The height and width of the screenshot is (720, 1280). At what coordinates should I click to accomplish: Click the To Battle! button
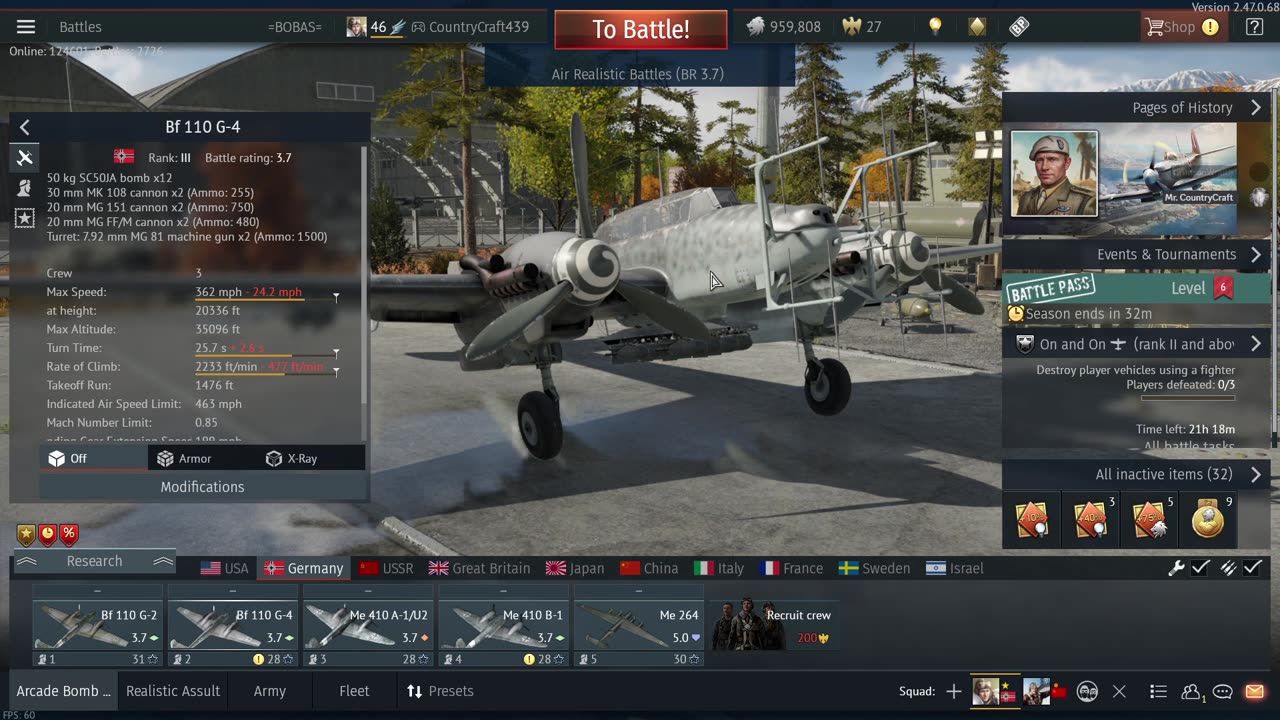(x=641, y=29)
